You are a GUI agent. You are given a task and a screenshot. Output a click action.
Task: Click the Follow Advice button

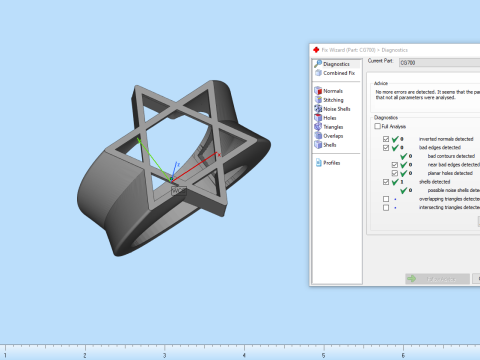(437, 279)
